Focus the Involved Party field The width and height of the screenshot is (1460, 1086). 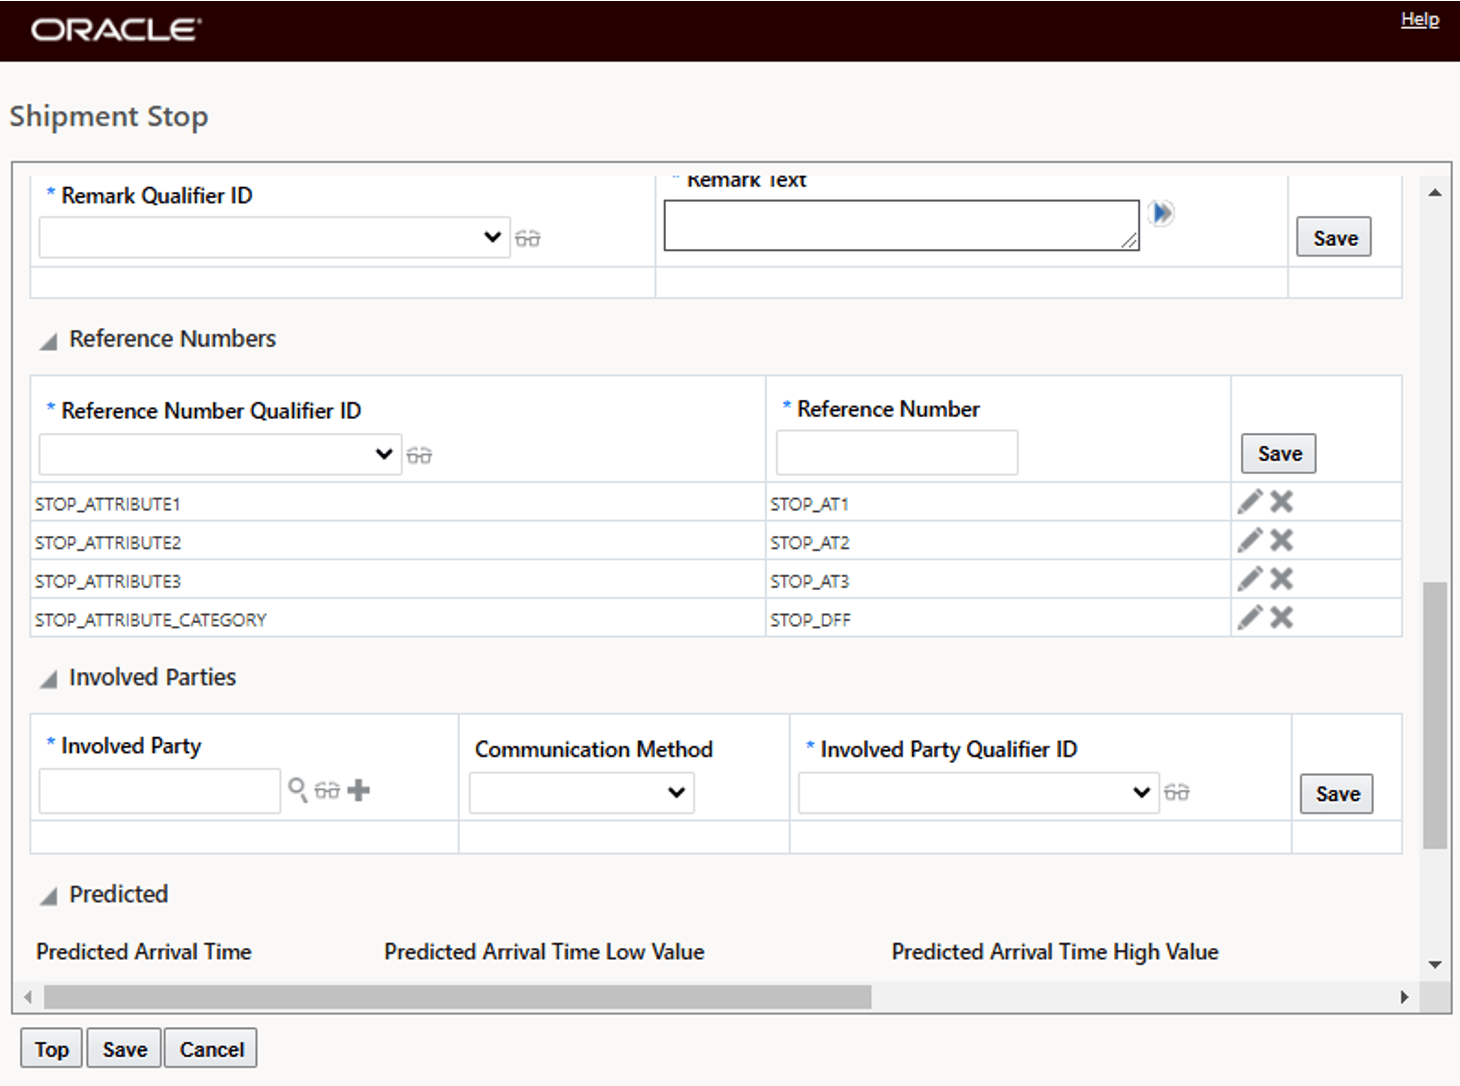click(160, 791)
